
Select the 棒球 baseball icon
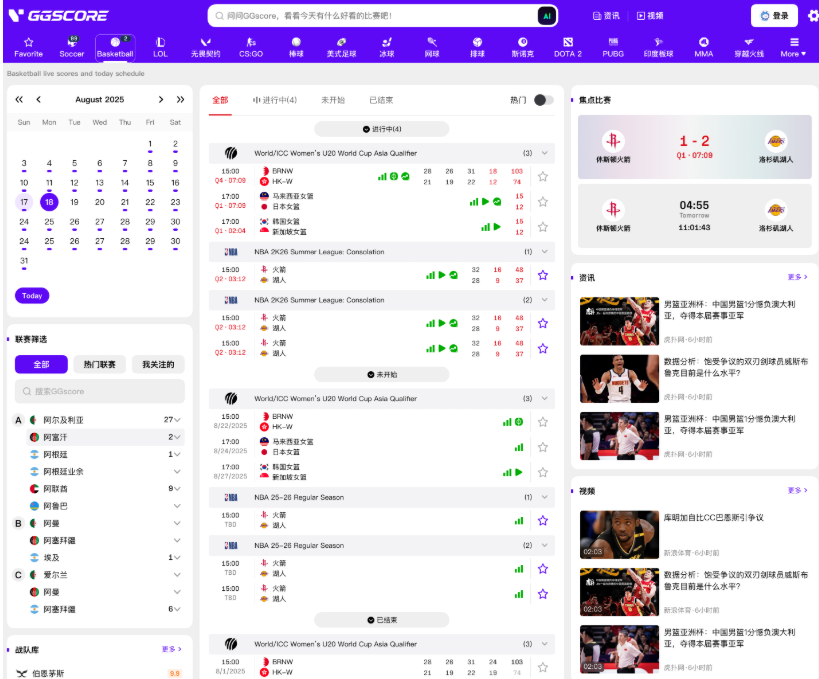point(296,42)
